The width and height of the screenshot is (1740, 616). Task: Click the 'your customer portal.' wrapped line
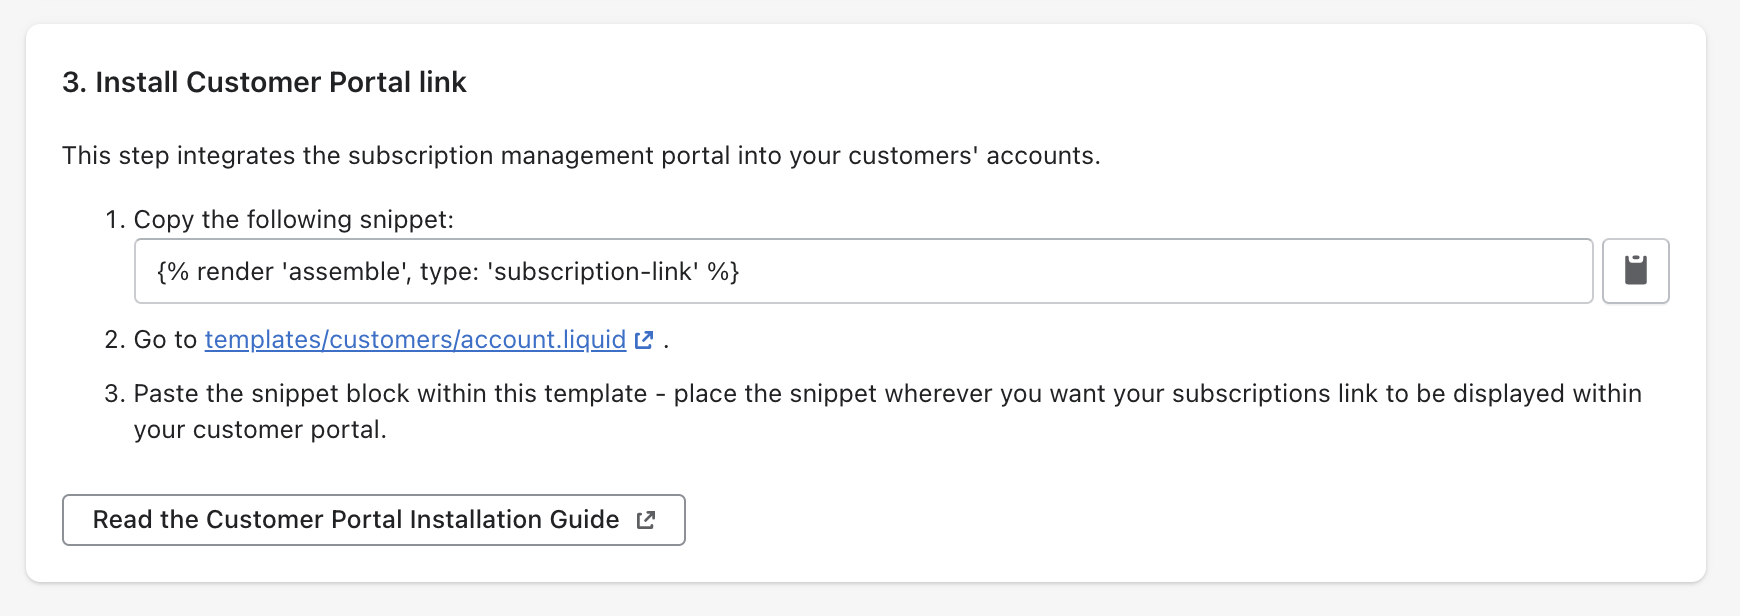pyautogui.click(x=260, y=430)
